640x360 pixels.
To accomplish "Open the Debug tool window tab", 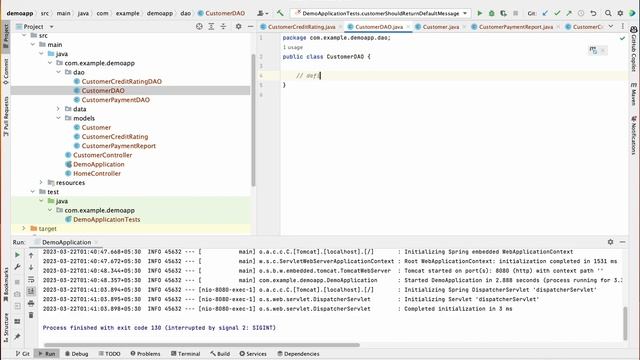I will click(76, 354).
